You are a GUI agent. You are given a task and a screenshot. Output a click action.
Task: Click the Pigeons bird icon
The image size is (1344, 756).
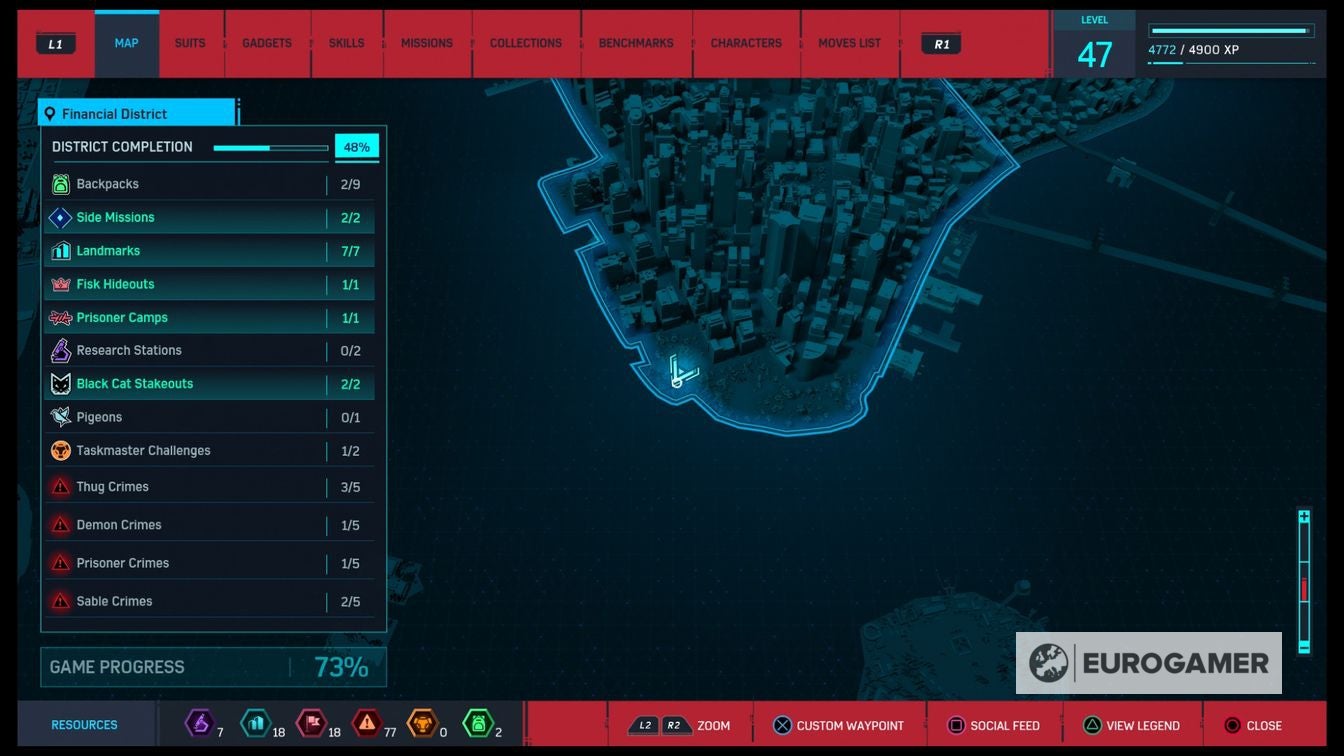pos(61,417)
